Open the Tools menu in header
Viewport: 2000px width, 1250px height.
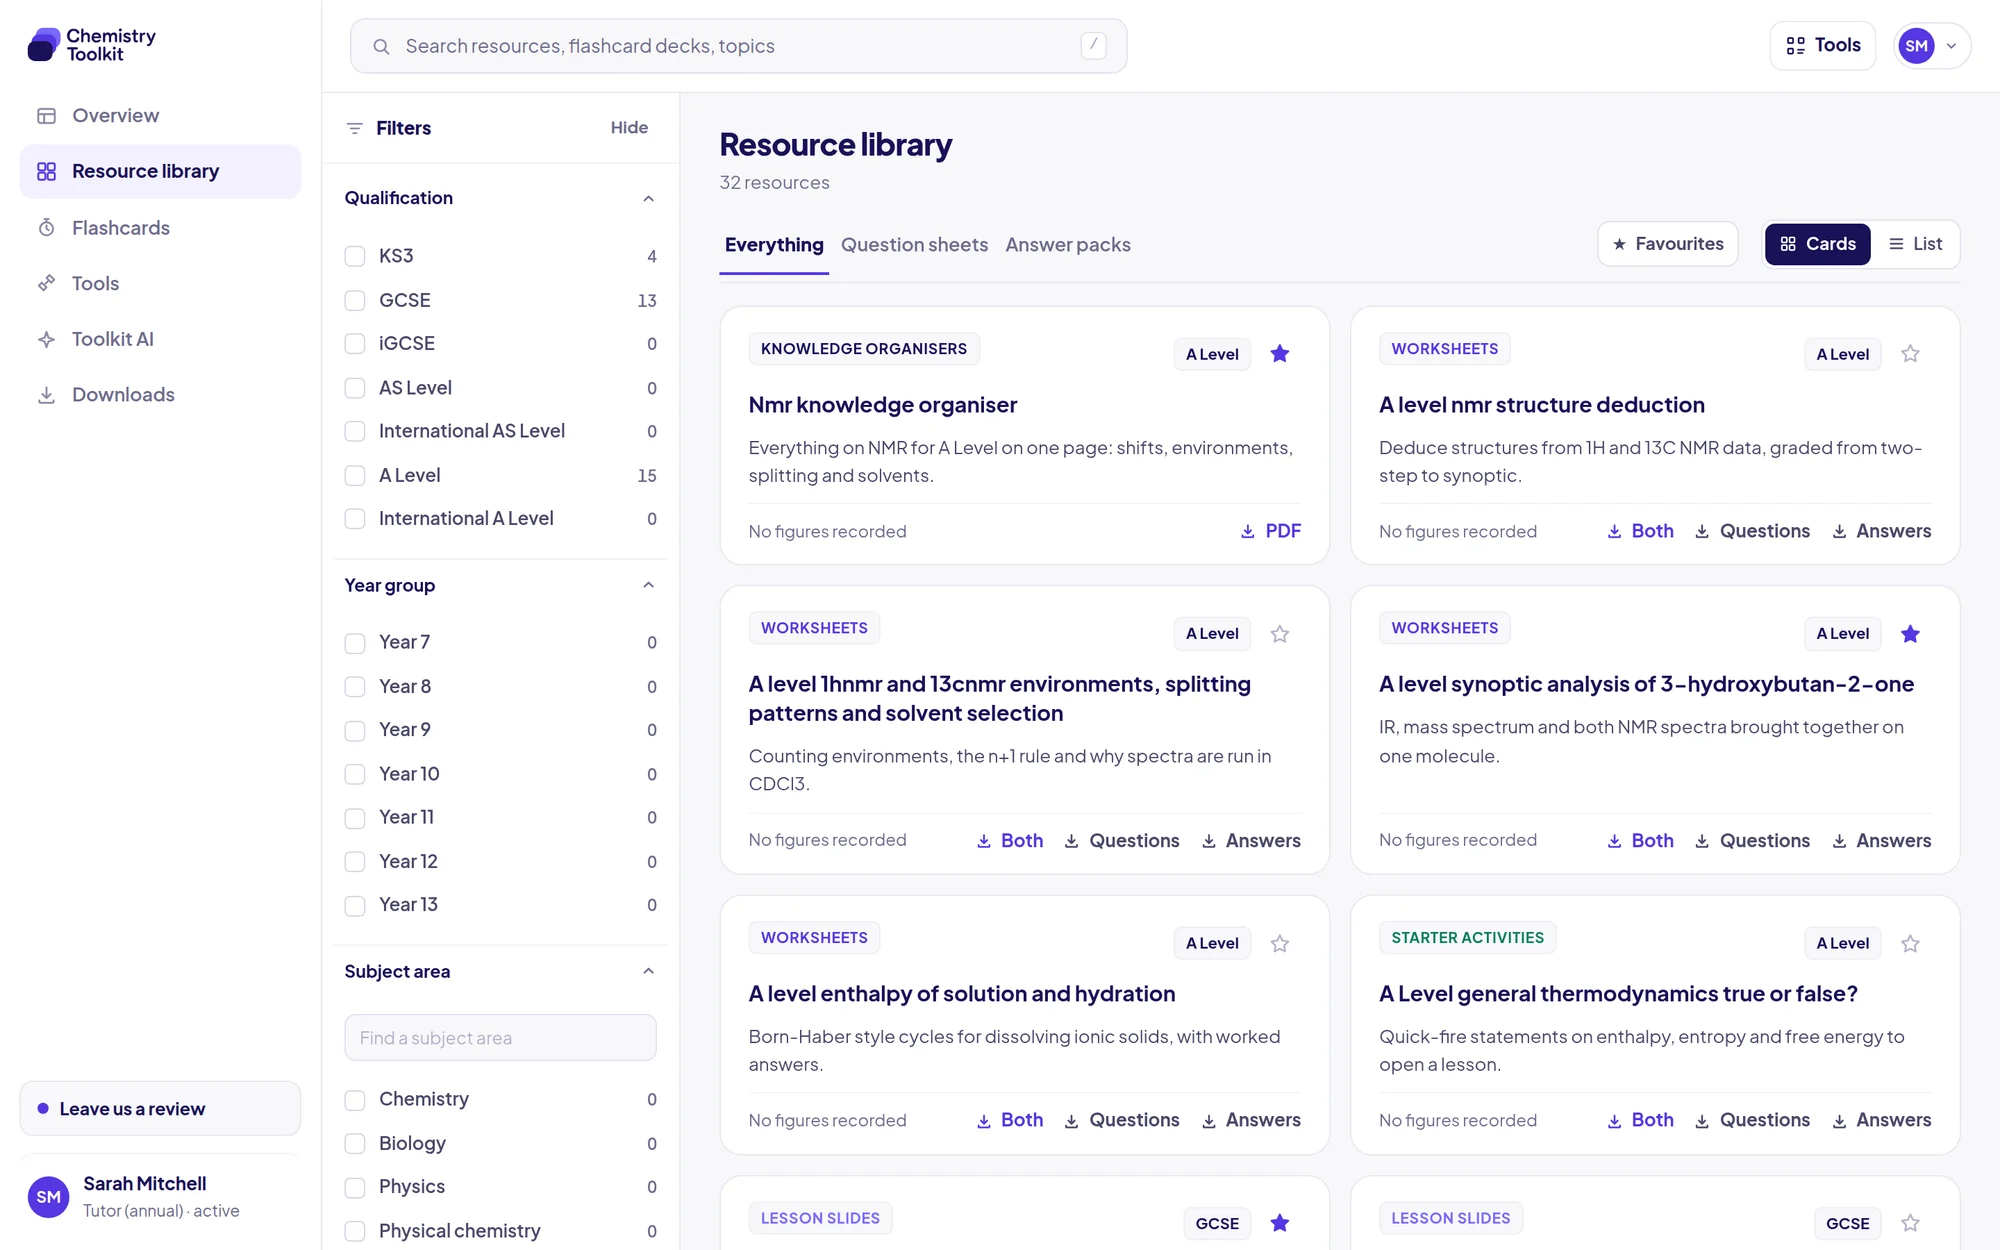1823,46
